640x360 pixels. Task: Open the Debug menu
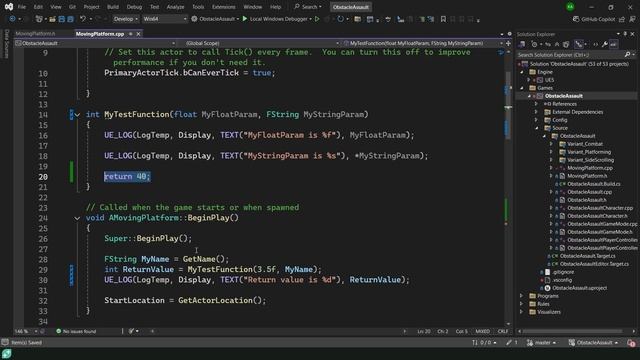coord(134,7)
